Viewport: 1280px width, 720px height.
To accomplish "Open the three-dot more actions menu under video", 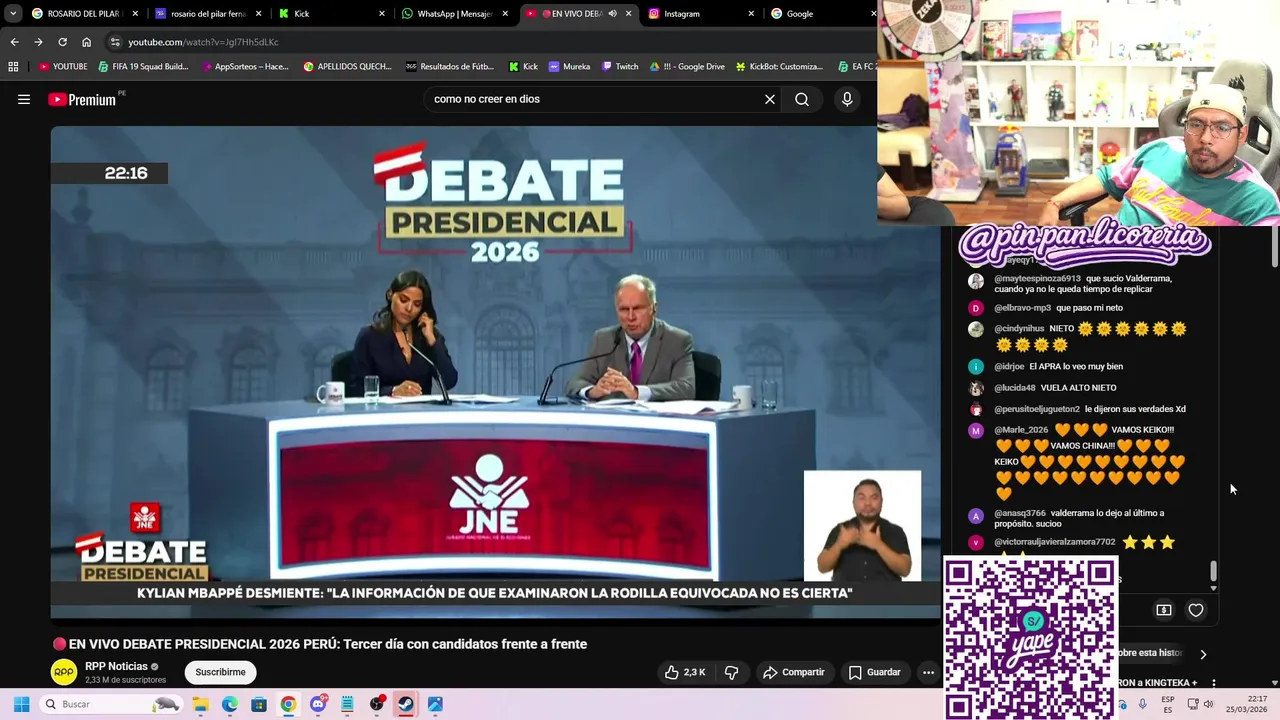I will tap(928, 672).
